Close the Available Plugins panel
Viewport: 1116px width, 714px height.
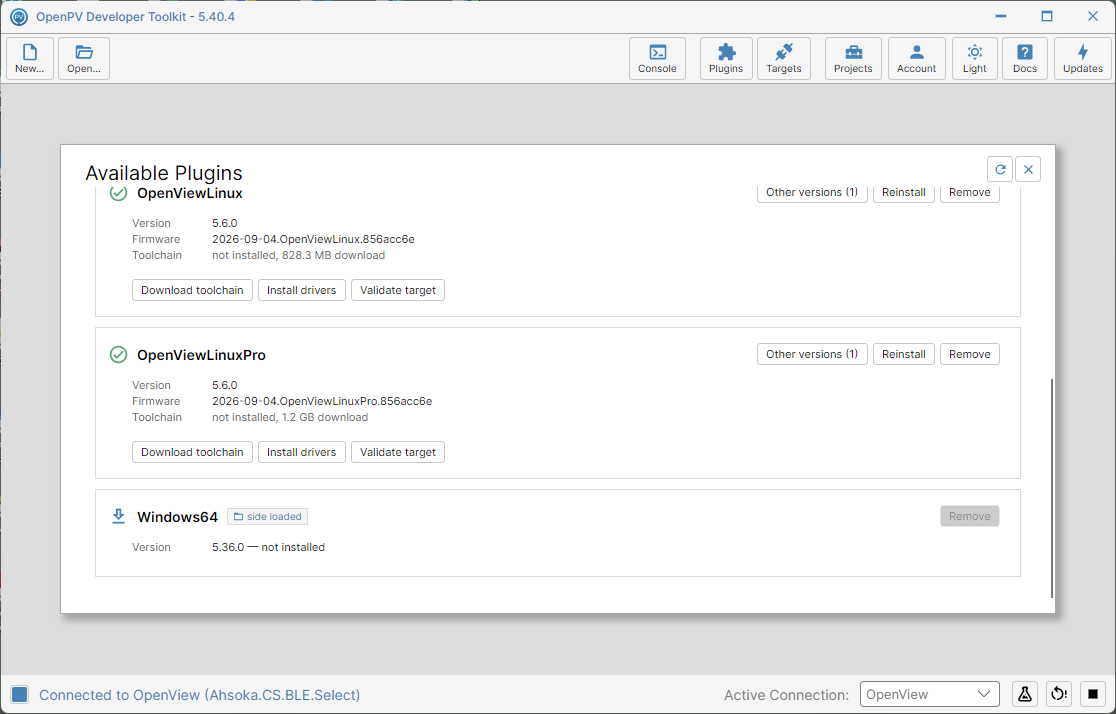coord(1028,169)
